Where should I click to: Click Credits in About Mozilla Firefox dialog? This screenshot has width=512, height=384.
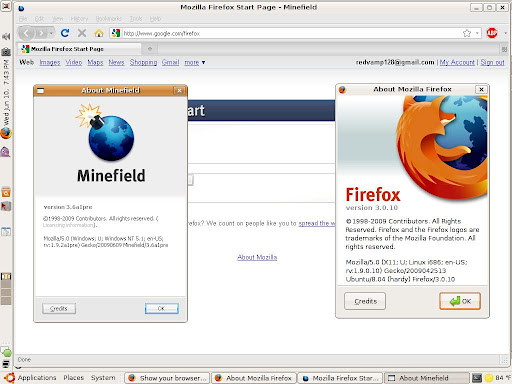tap(365, 301)
